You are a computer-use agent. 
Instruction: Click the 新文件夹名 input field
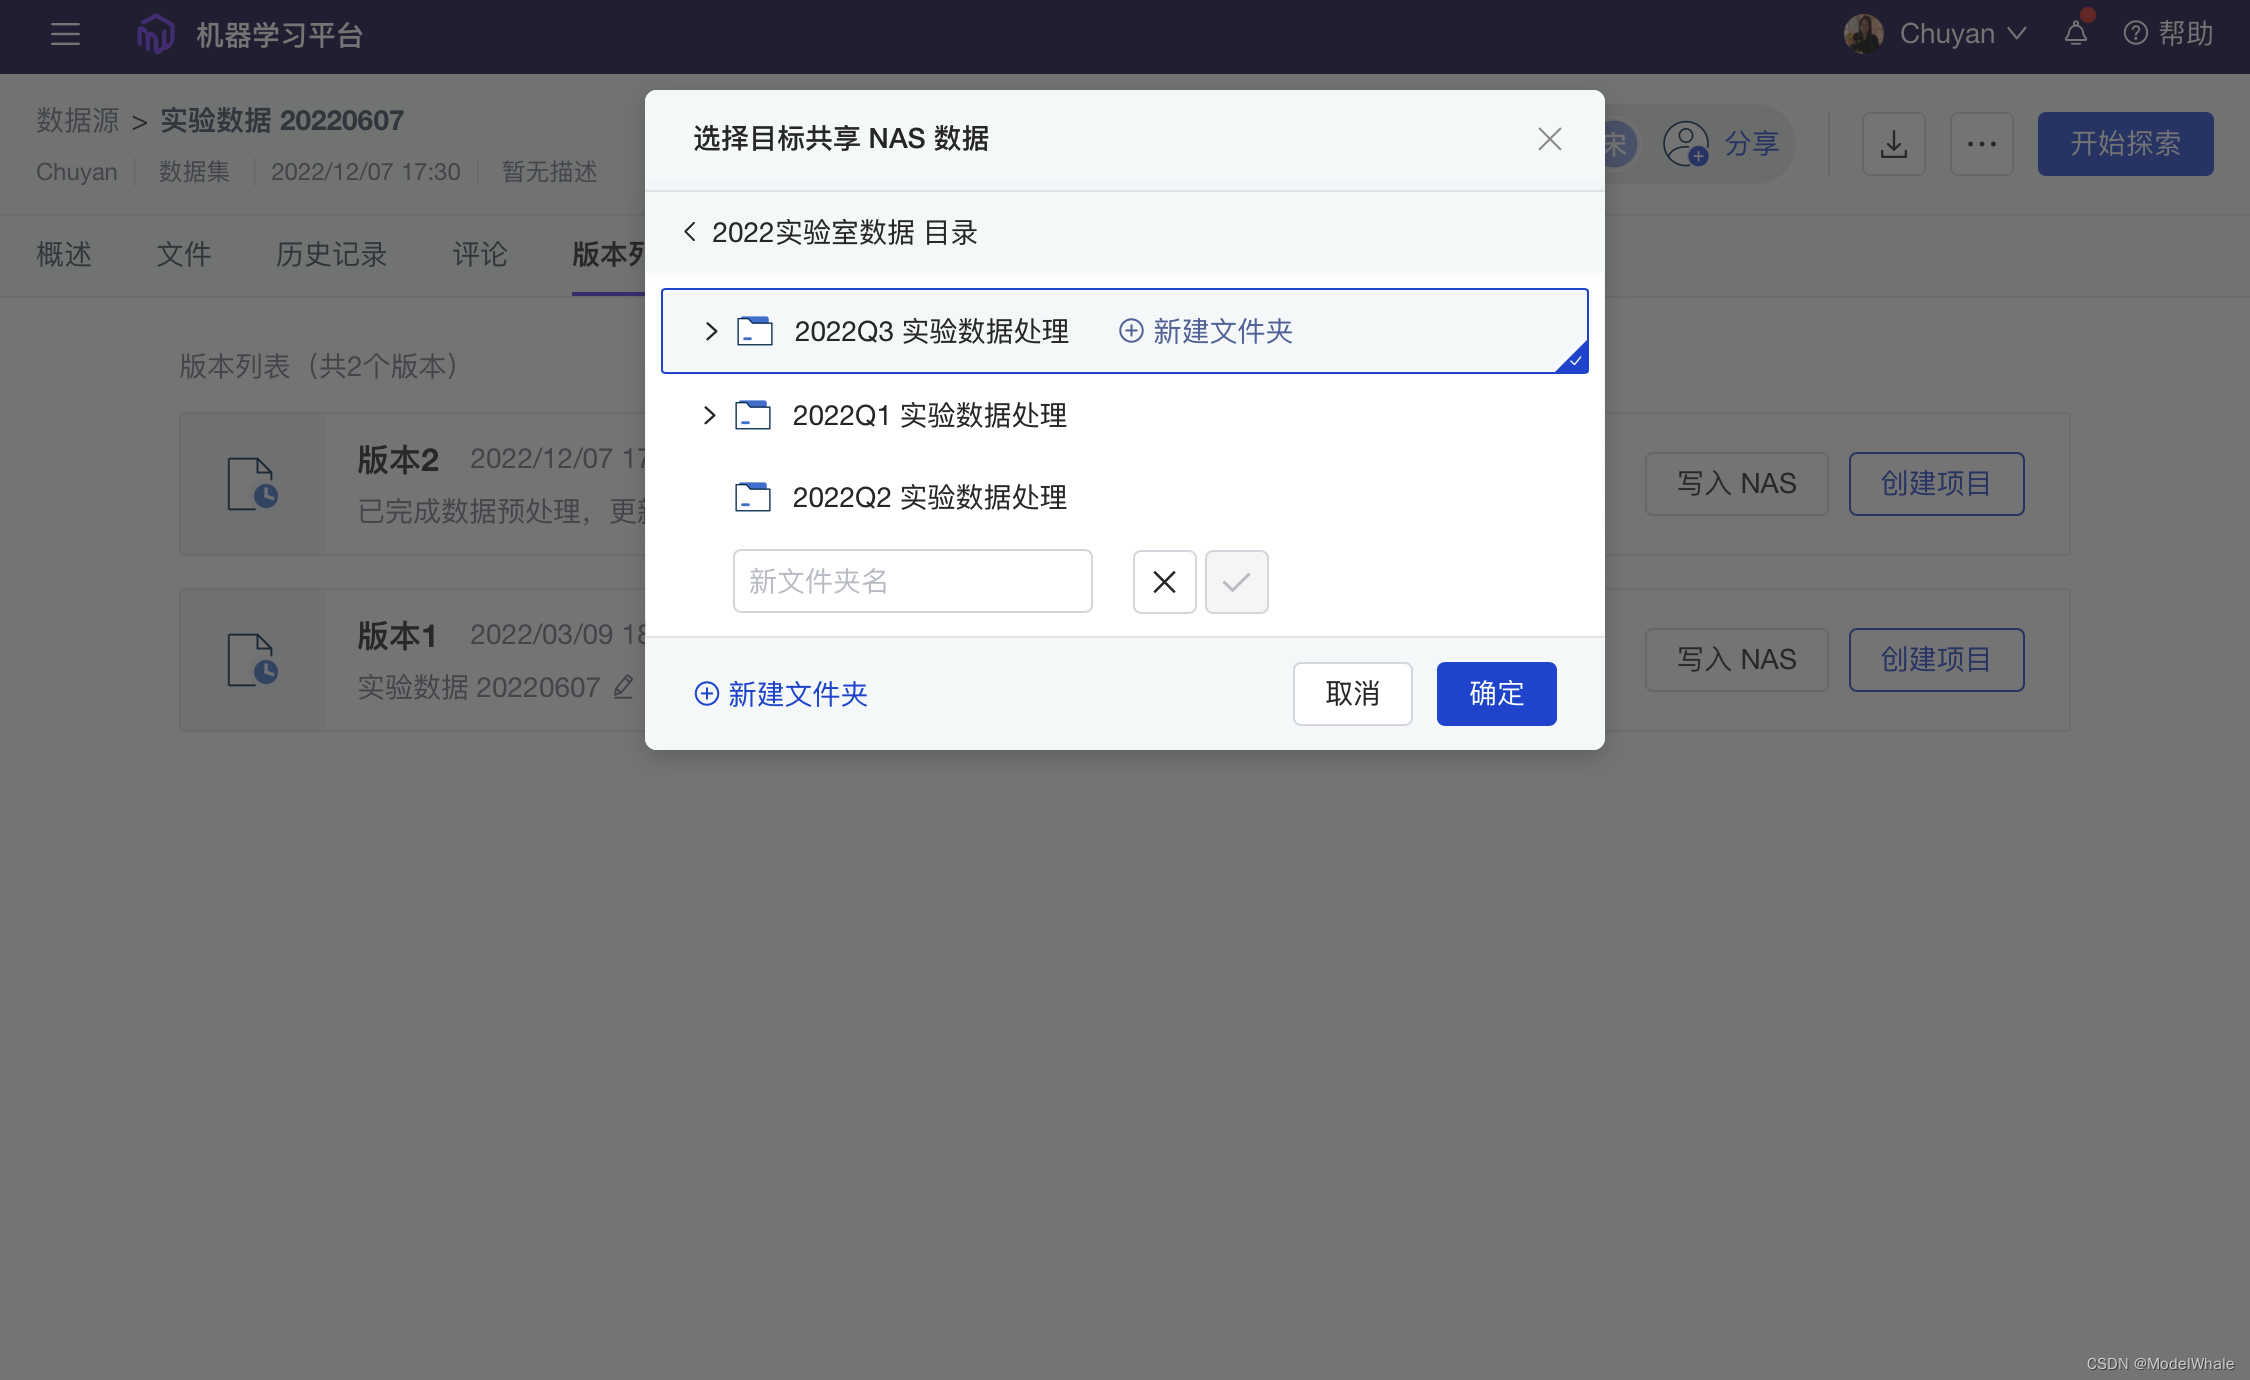pos(912,581)
